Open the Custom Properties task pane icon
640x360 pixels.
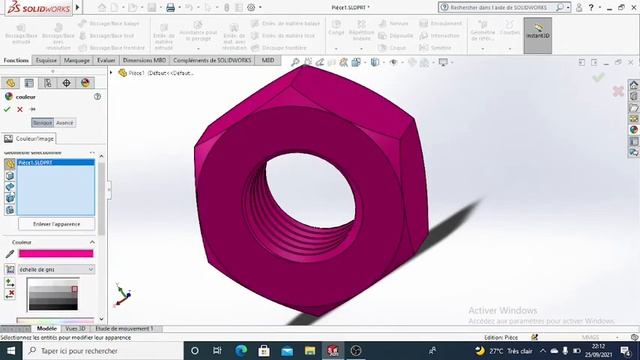point(633,141)
